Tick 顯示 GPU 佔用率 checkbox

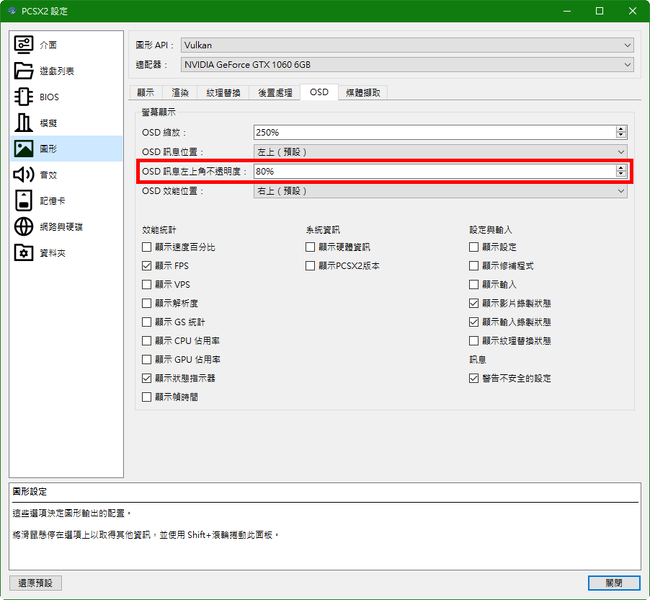click(146, 360)
